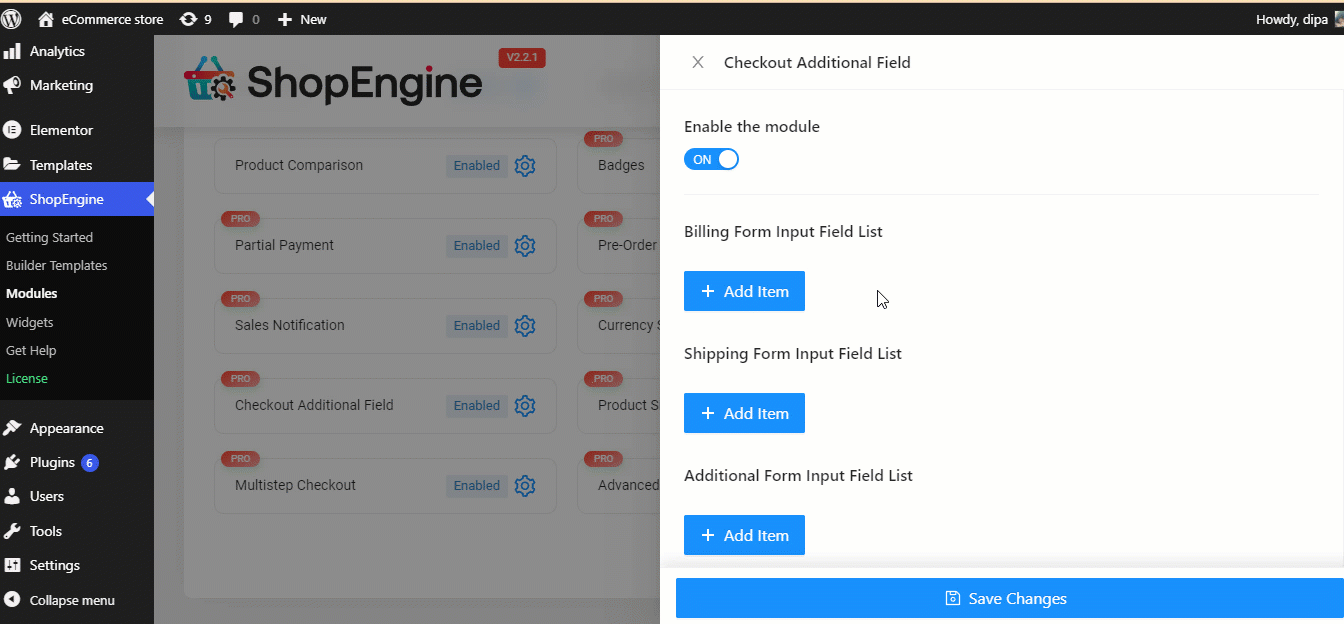
Task: Open the Modules submenu
Action: click(31, 293)
